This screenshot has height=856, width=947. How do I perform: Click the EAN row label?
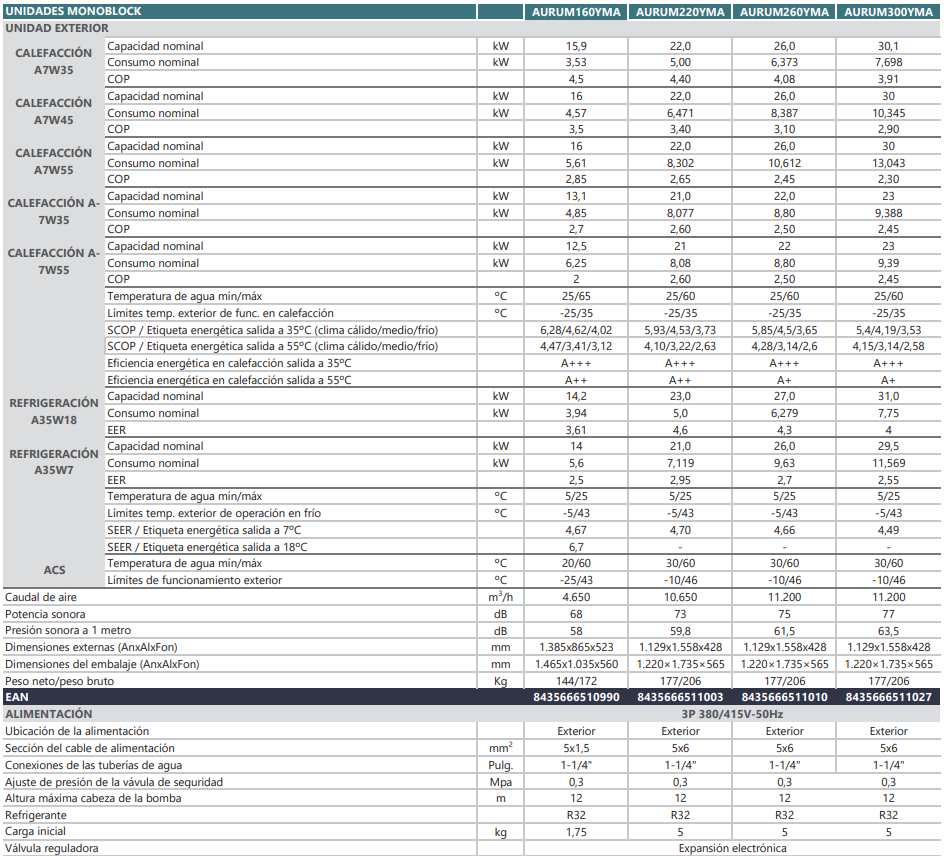17,697
